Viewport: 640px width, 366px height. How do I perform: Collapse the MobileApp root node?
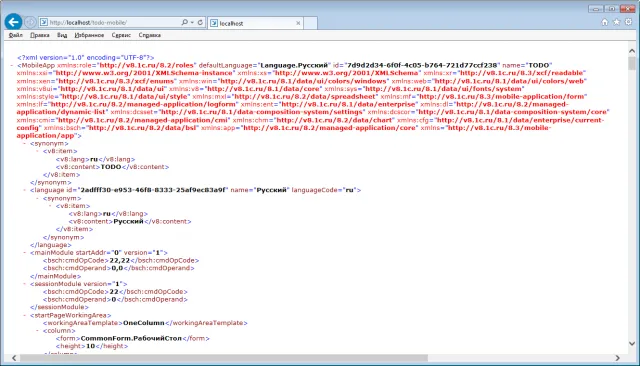coord(11,65)
